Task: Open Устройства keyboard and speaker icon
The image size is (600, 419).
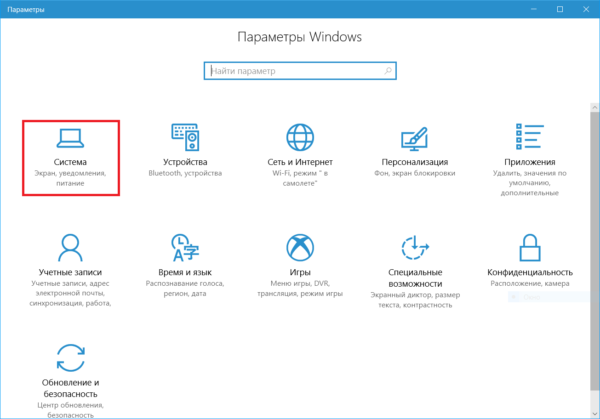Action: (x=185, y=137)
